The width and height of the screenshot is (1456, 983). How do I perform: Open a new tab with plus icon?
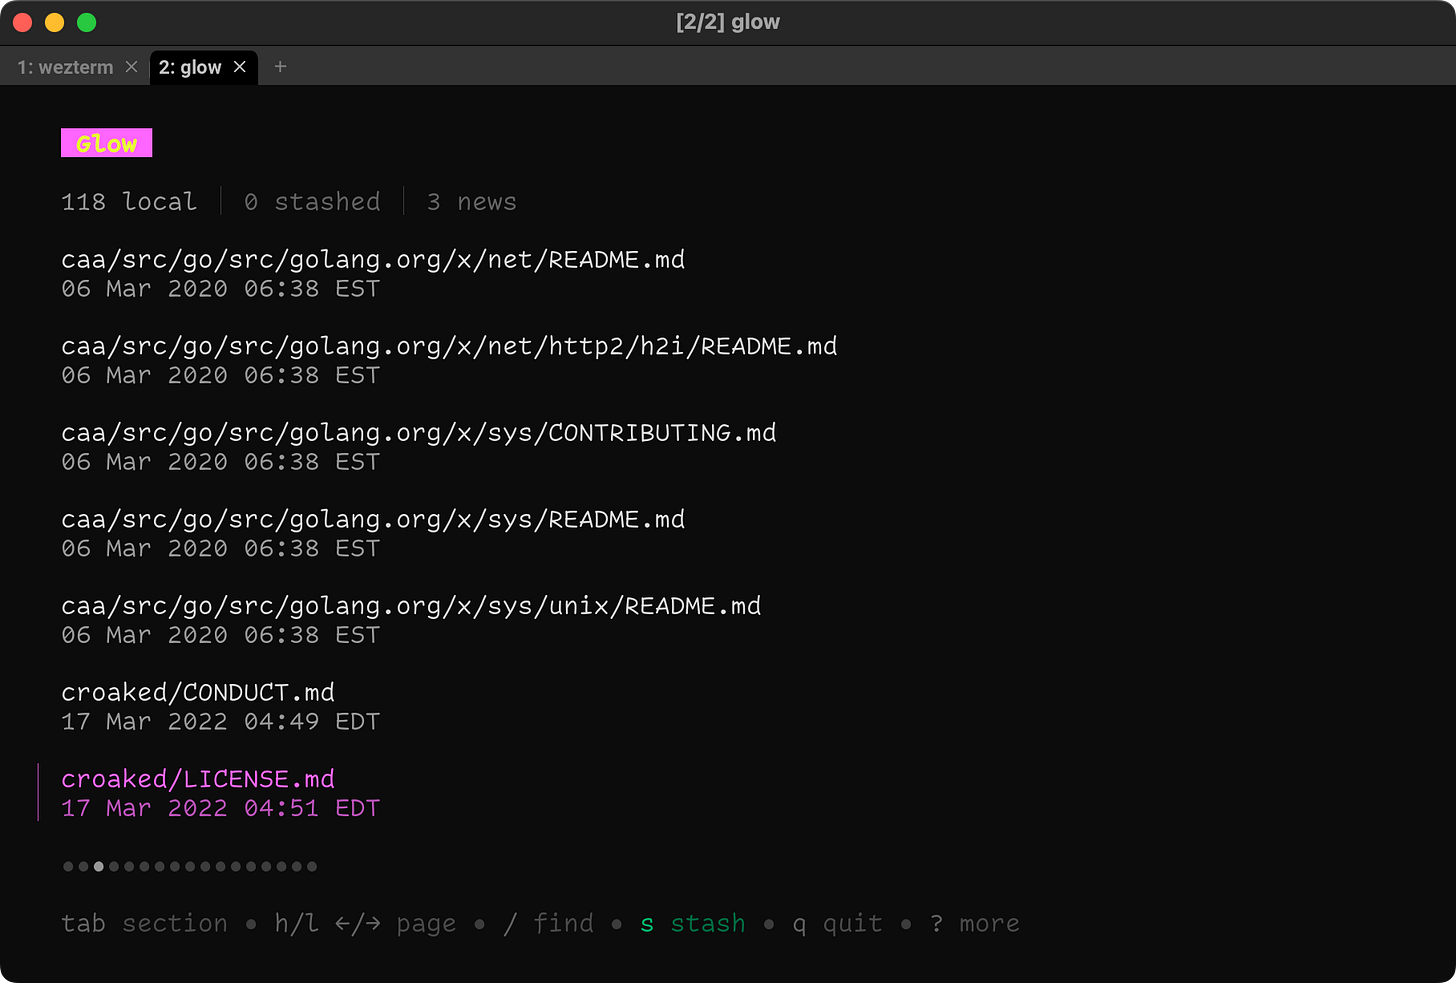(x=280, y=66)
